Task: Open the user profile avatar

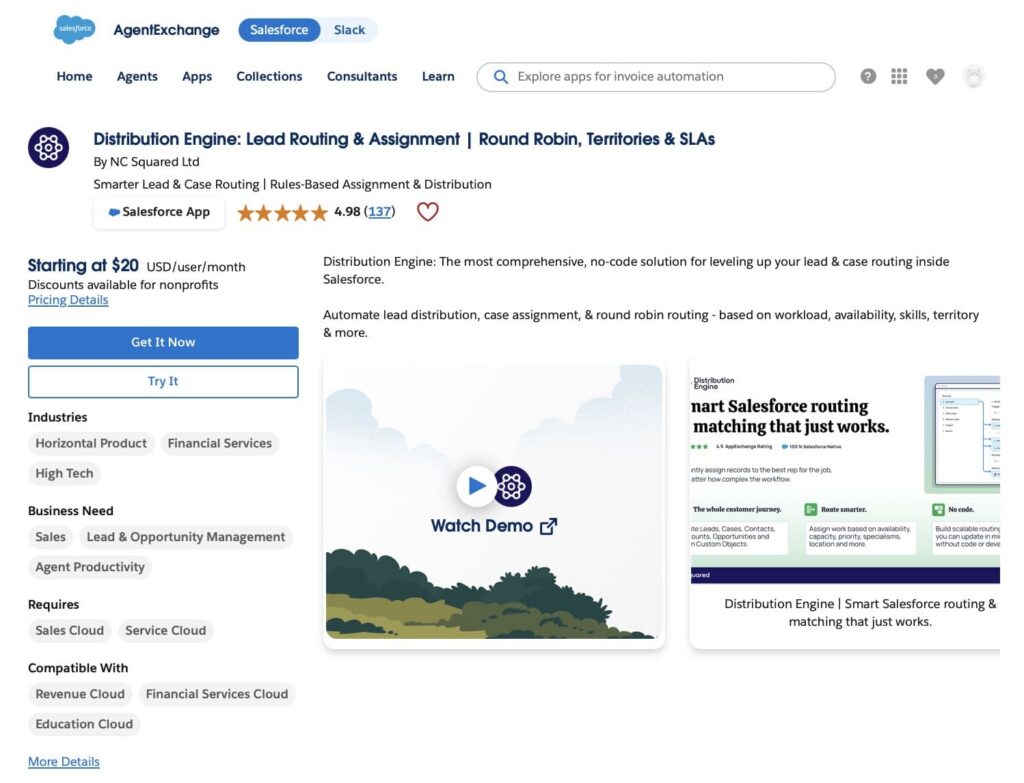Action: 974,76
